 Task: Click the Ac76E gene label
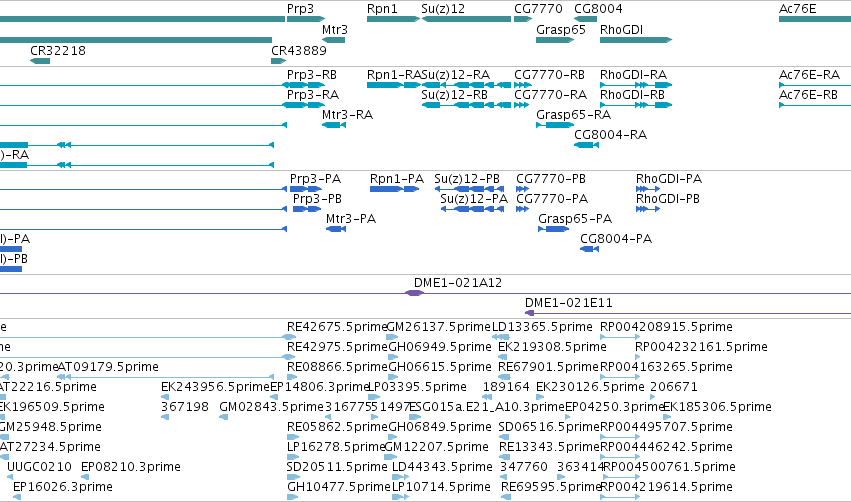[x=797, y=9]
